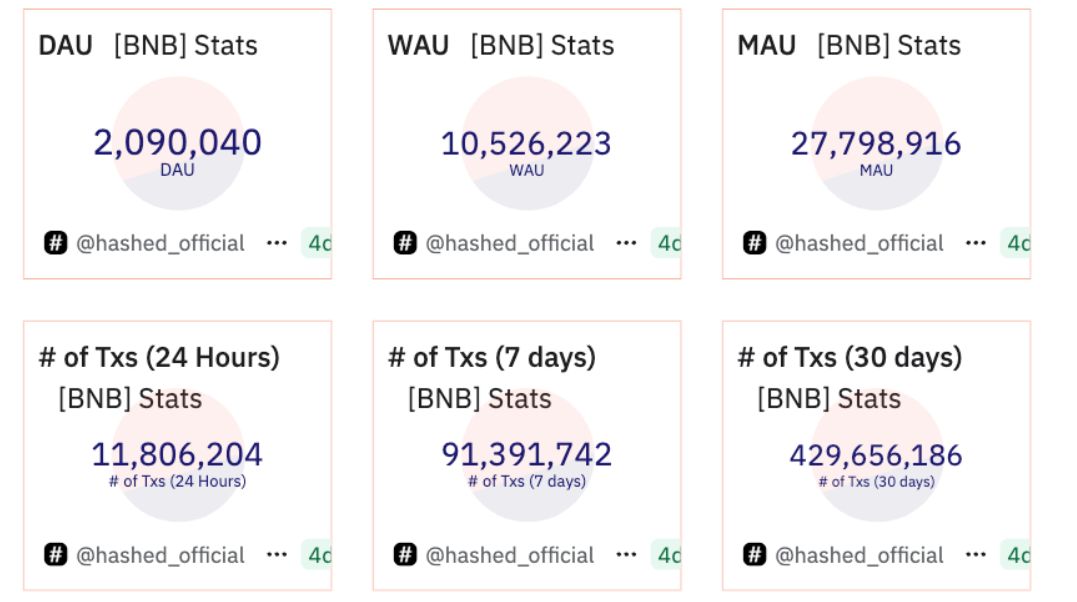Open the three-dot menu on DAU card

click(277, 243)
